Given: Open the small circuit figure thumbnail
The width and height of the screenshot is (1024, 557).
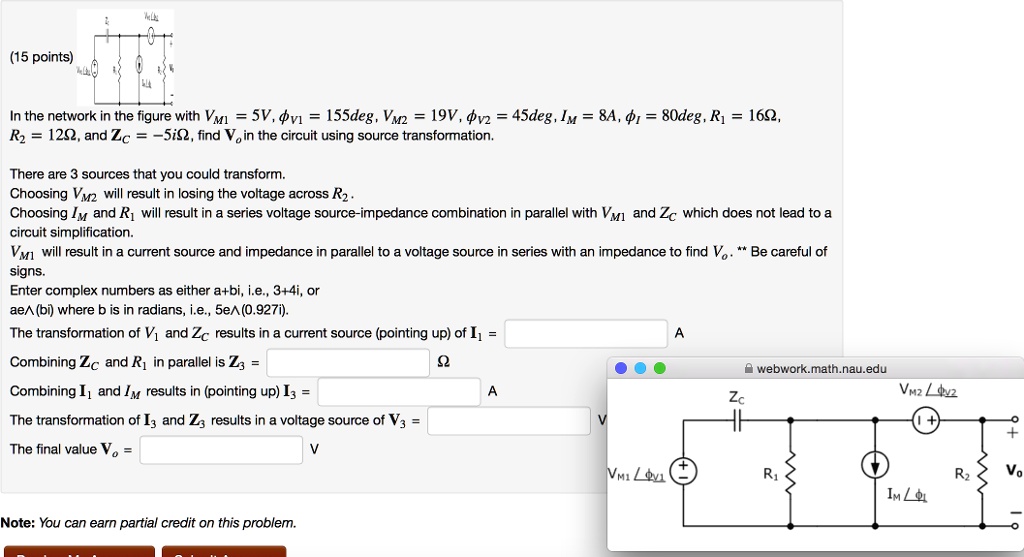Looking at the screenshot, I should pos(125,57).
